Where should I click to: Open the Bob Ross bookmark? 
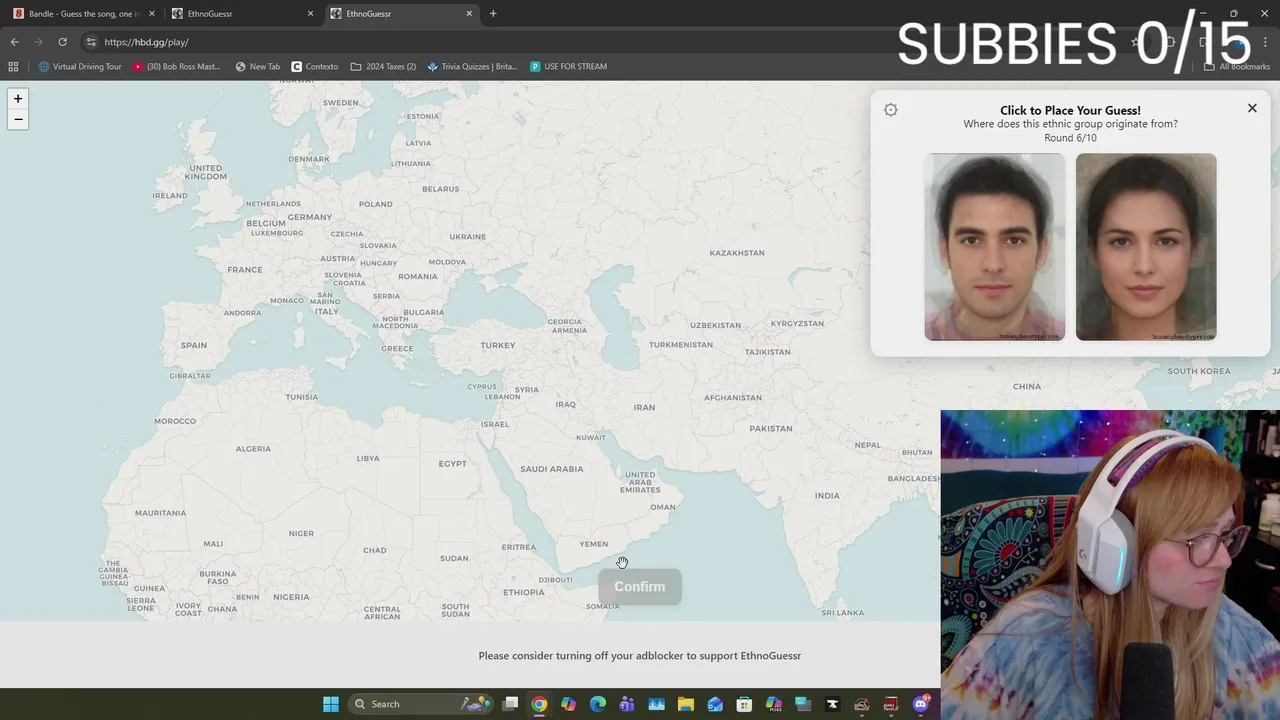177,67
